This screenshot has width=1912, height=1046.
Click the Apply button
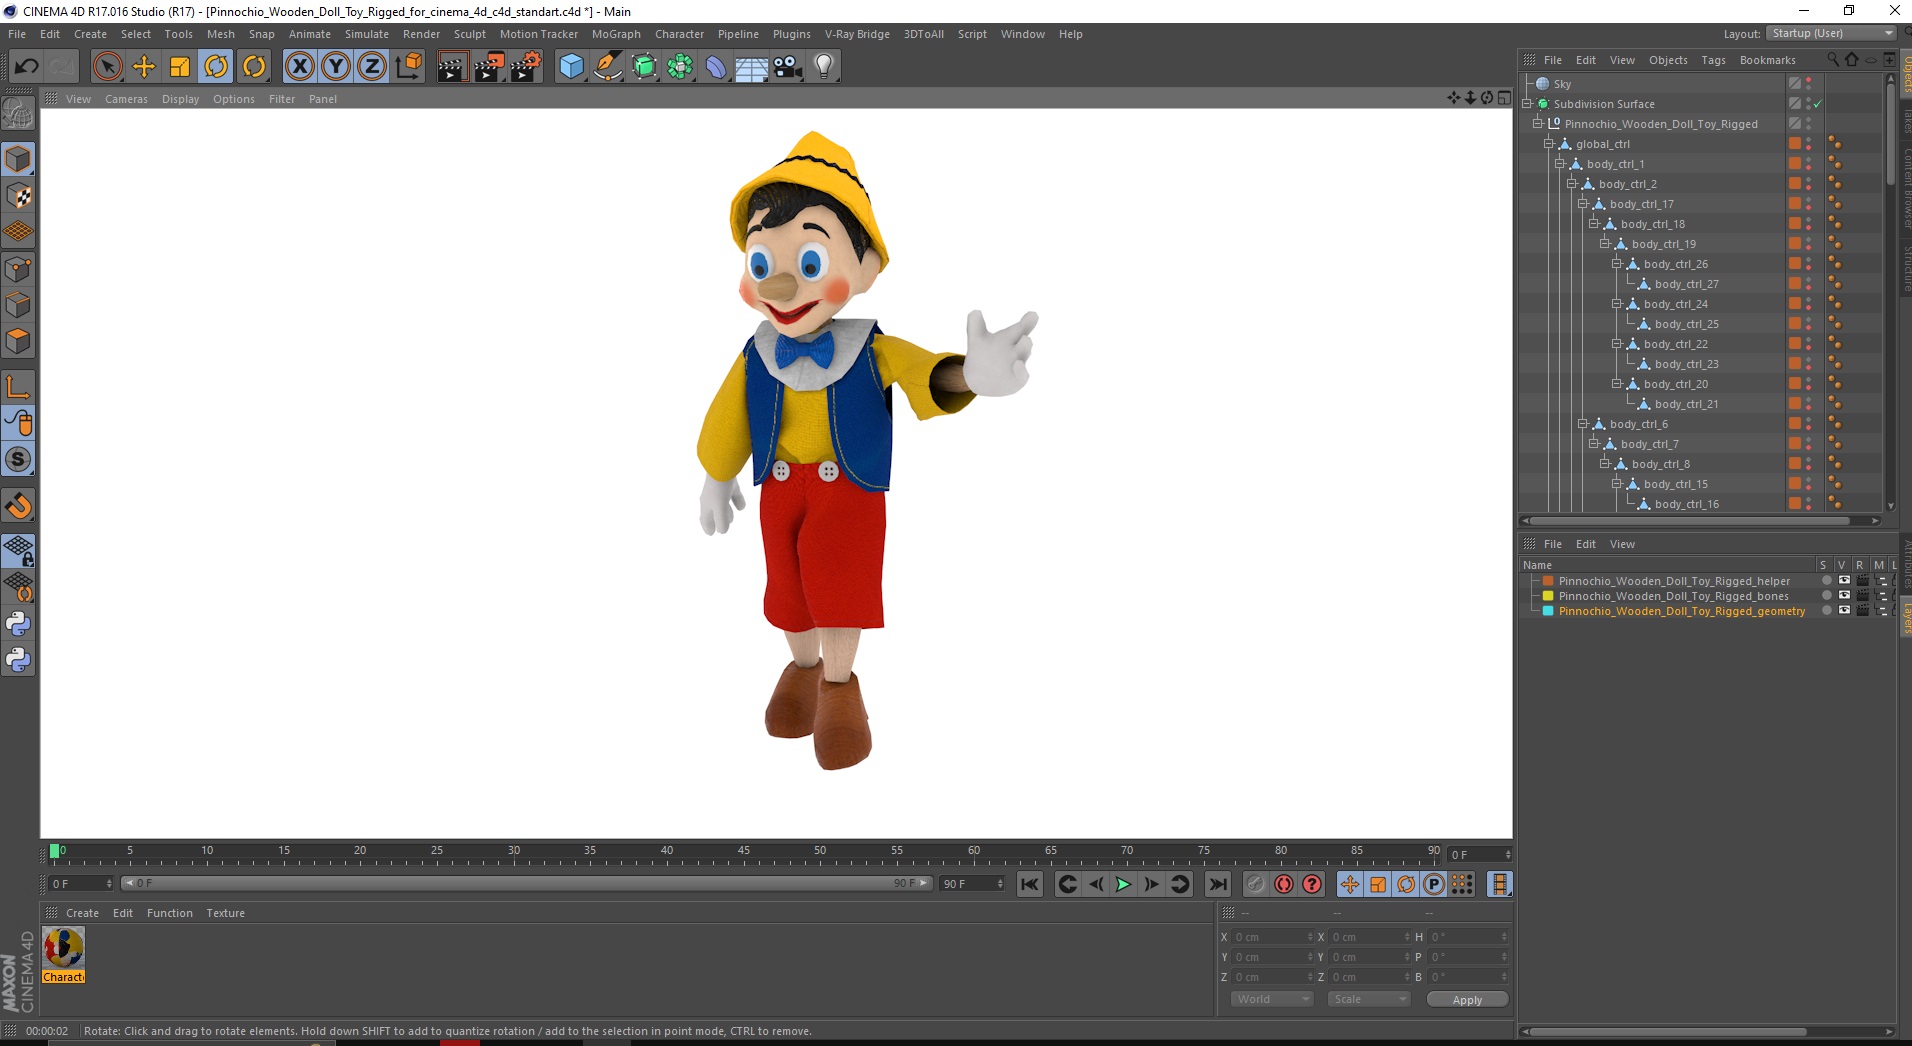(1467, 1000)
